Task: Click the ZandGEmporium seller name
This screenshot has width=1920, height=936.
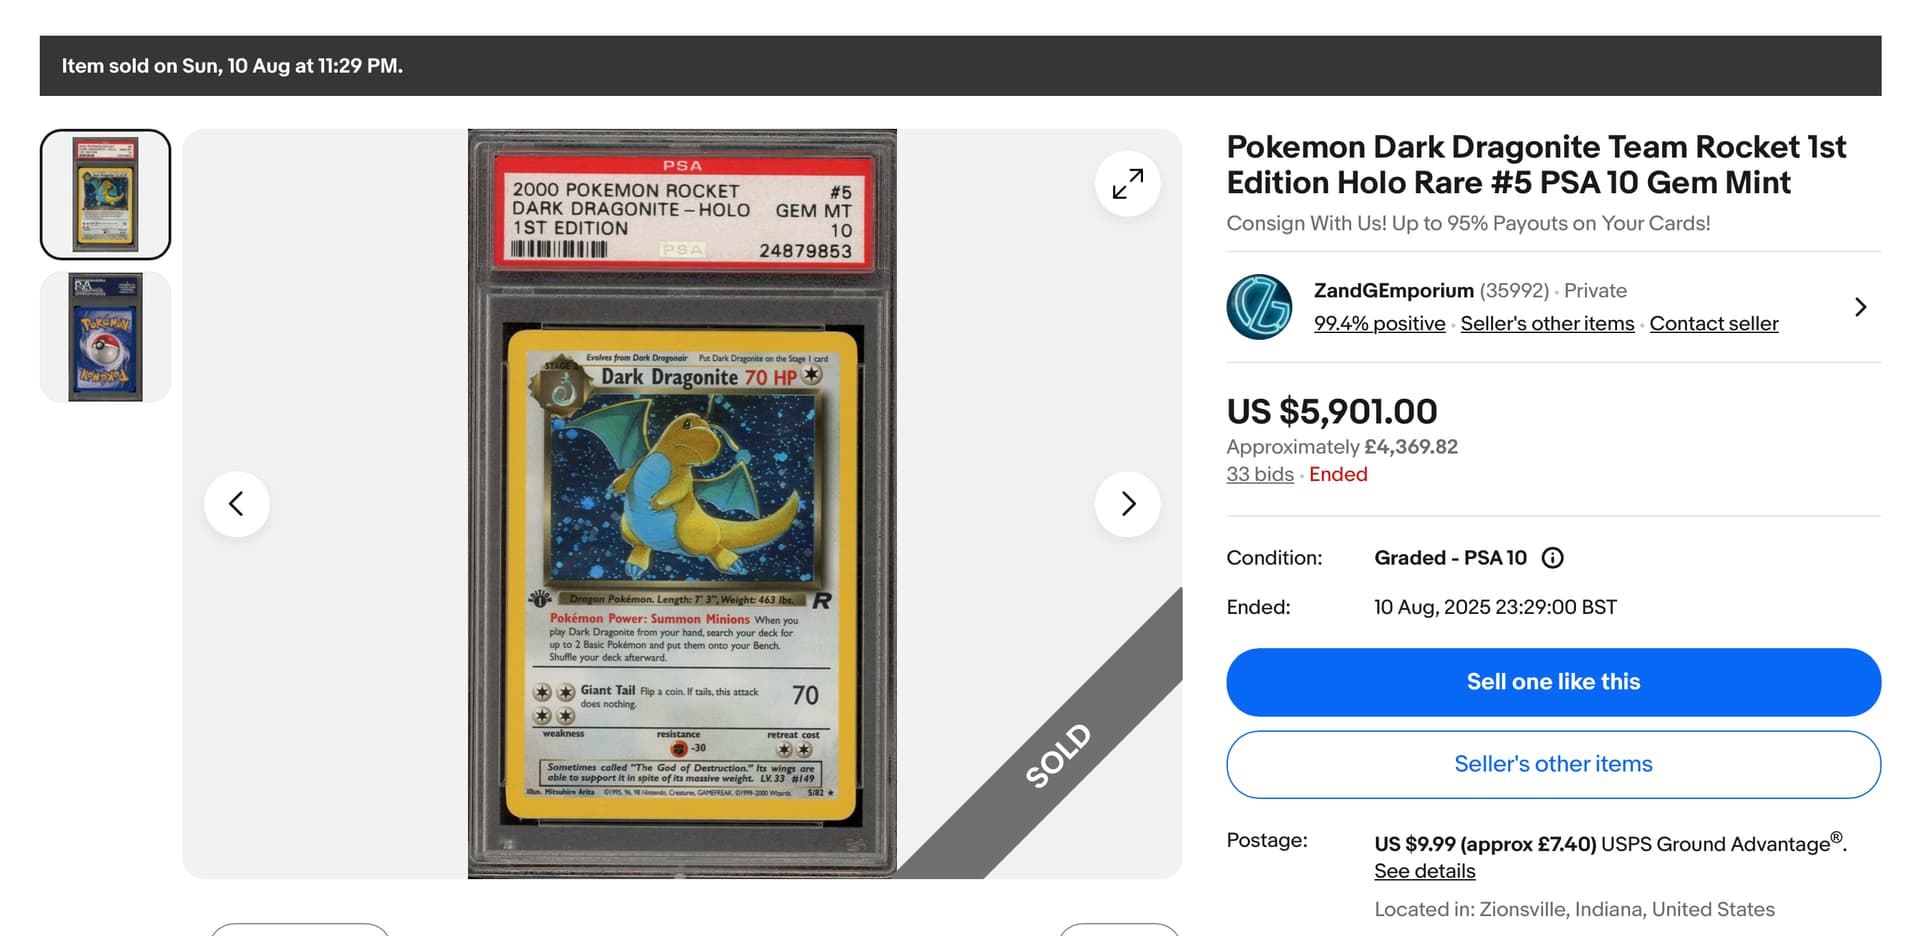Action: pos(1393,291)
